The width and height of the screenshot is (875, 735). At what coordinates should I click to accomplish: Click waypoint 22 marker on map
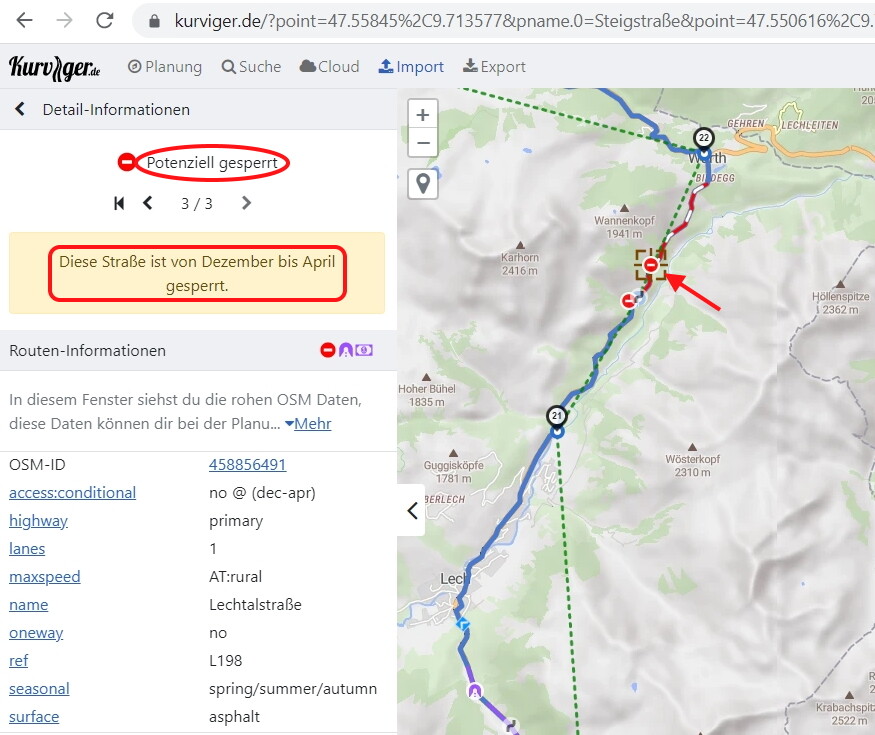coord(704,138)
